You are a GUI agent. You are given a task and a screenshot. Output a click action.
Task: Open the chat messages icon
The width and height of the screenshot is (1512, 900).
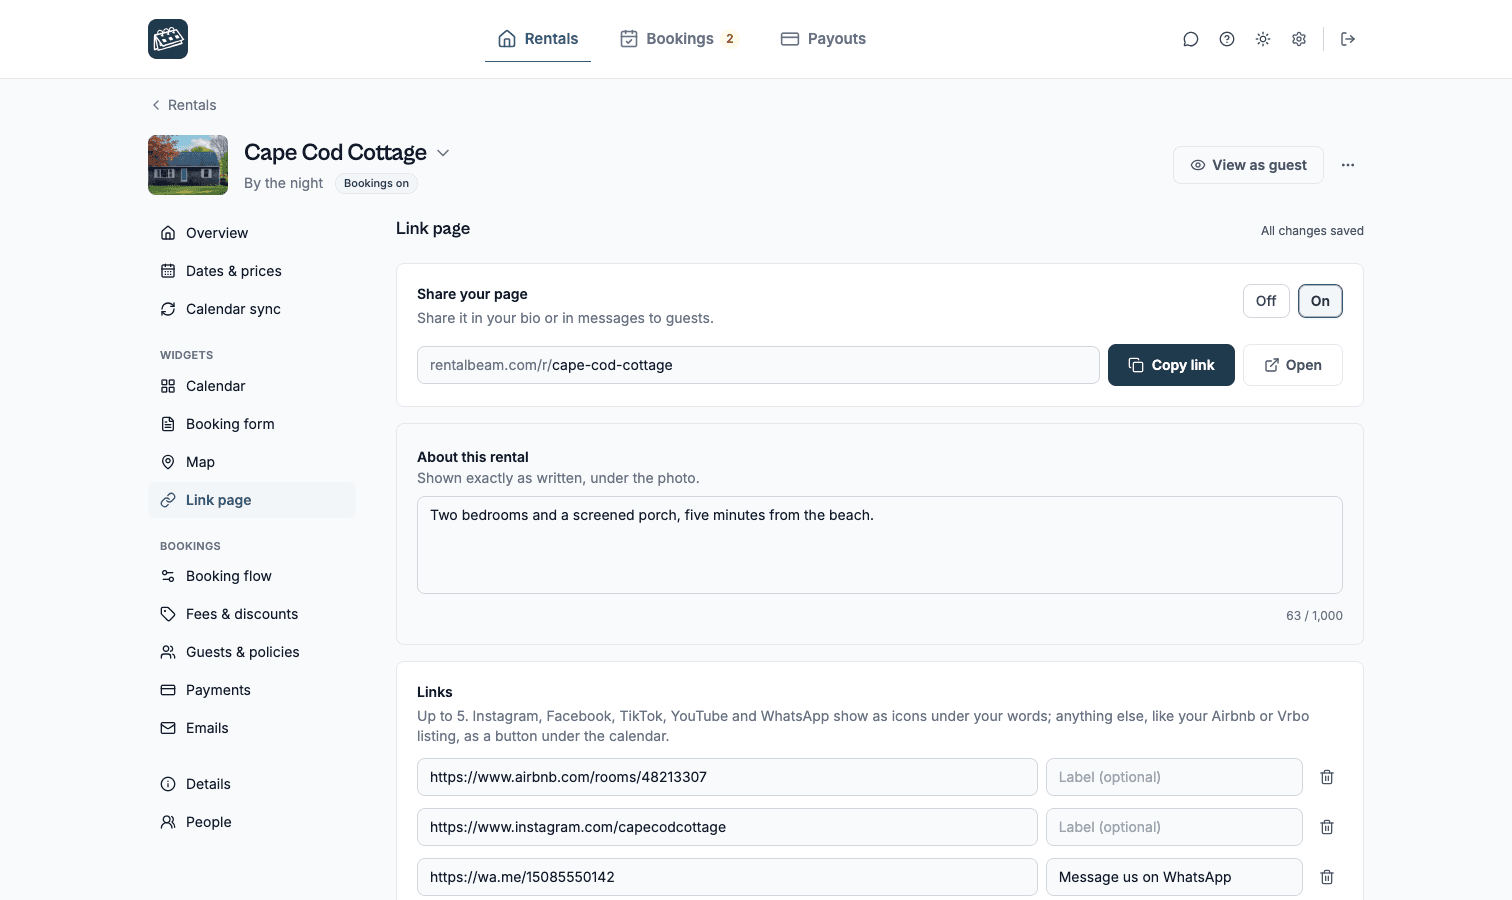pos(1191,39)
